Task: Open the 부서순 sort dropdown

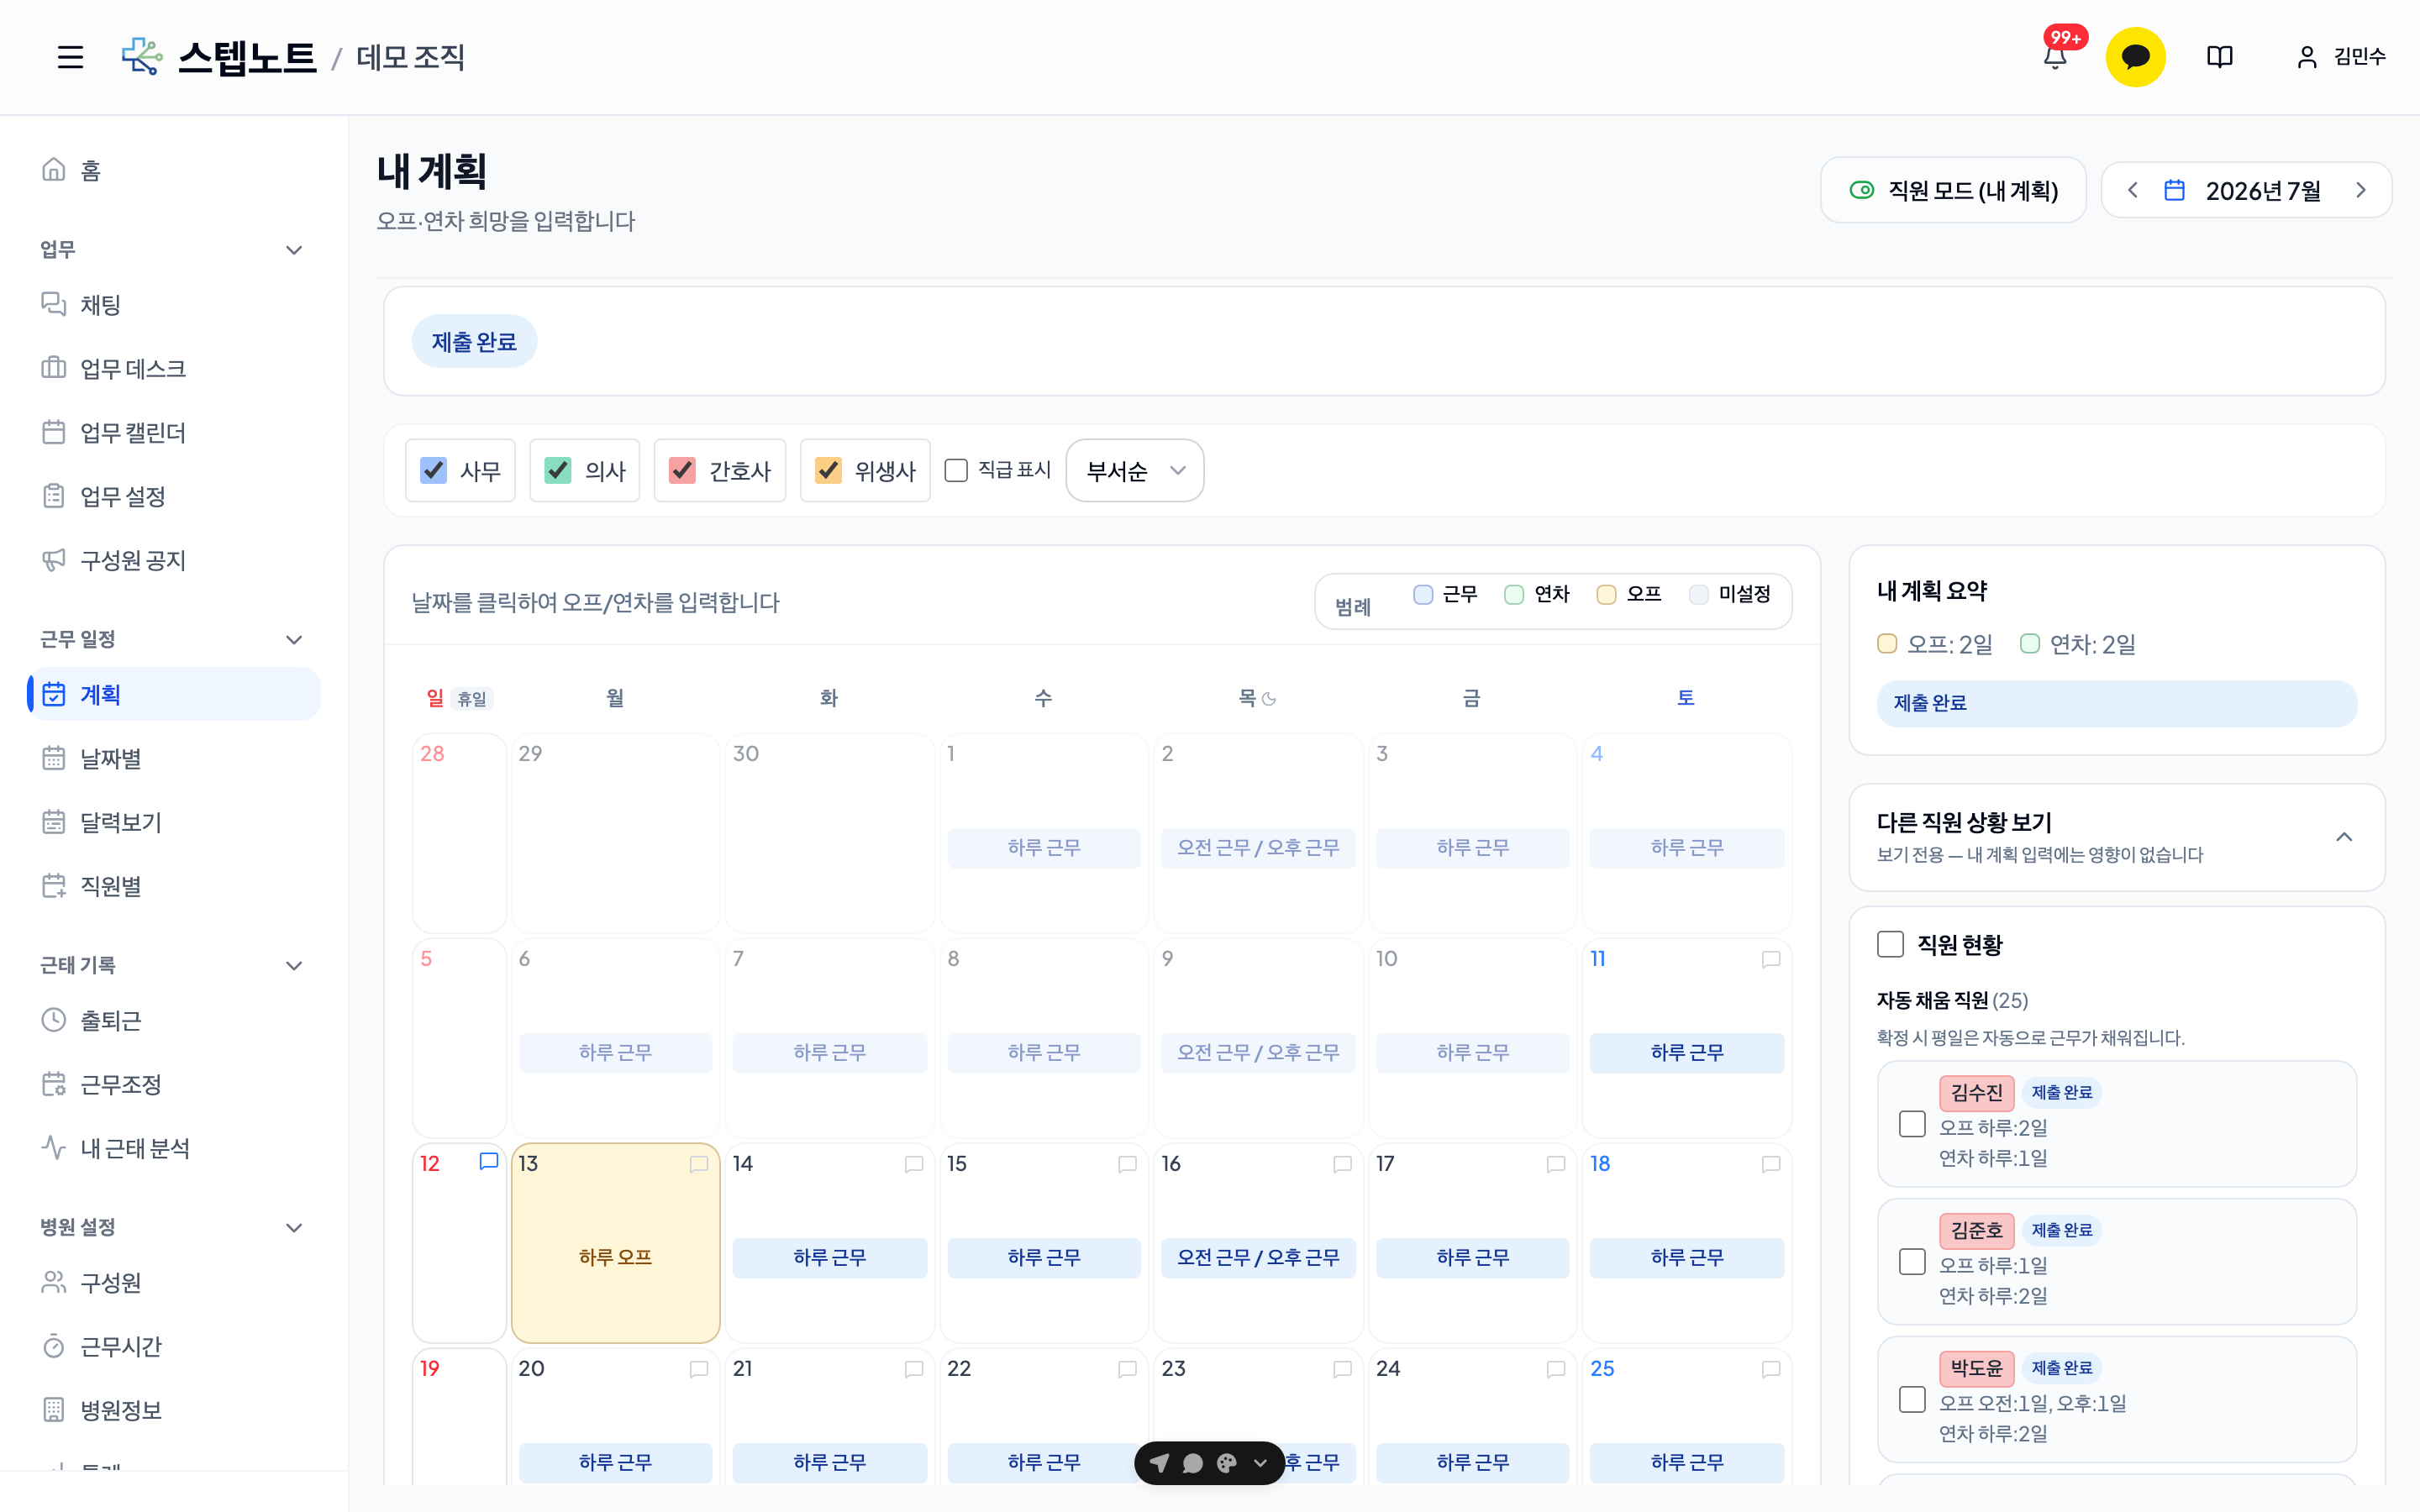Action: click(1135, 470)
